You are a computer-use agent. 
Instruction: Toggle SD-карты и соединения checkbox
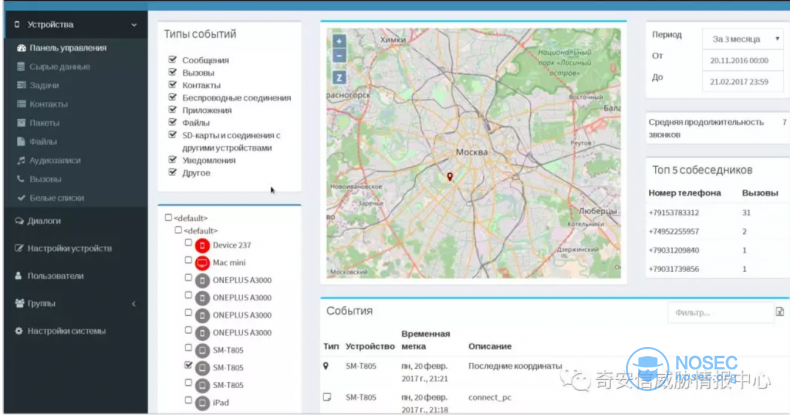(173, 134)
